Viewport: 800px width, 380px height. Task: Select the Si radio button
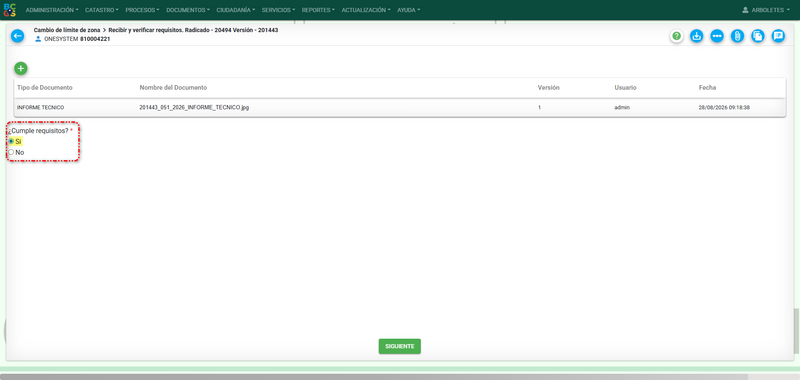pyautogui.click(x=11, y=141)
